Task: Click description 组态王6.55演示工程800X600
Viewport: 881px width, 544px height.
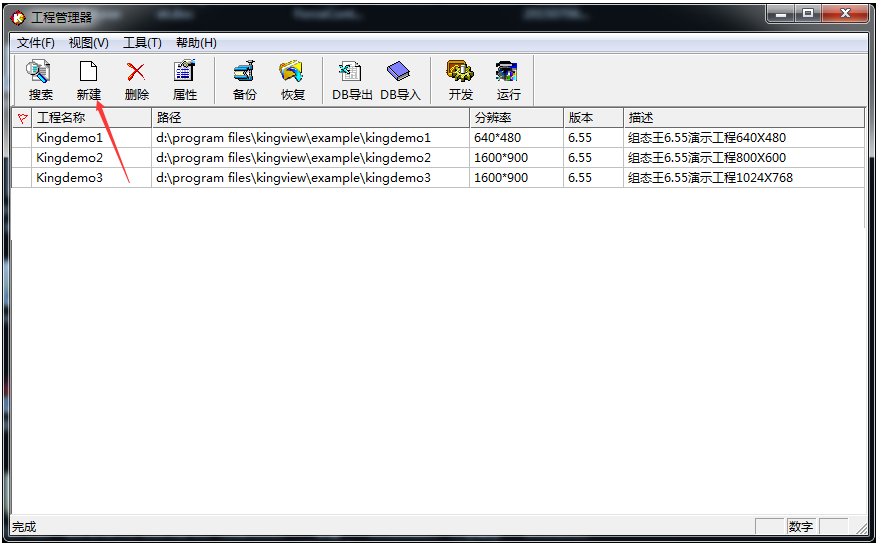Action: (707, 158)
